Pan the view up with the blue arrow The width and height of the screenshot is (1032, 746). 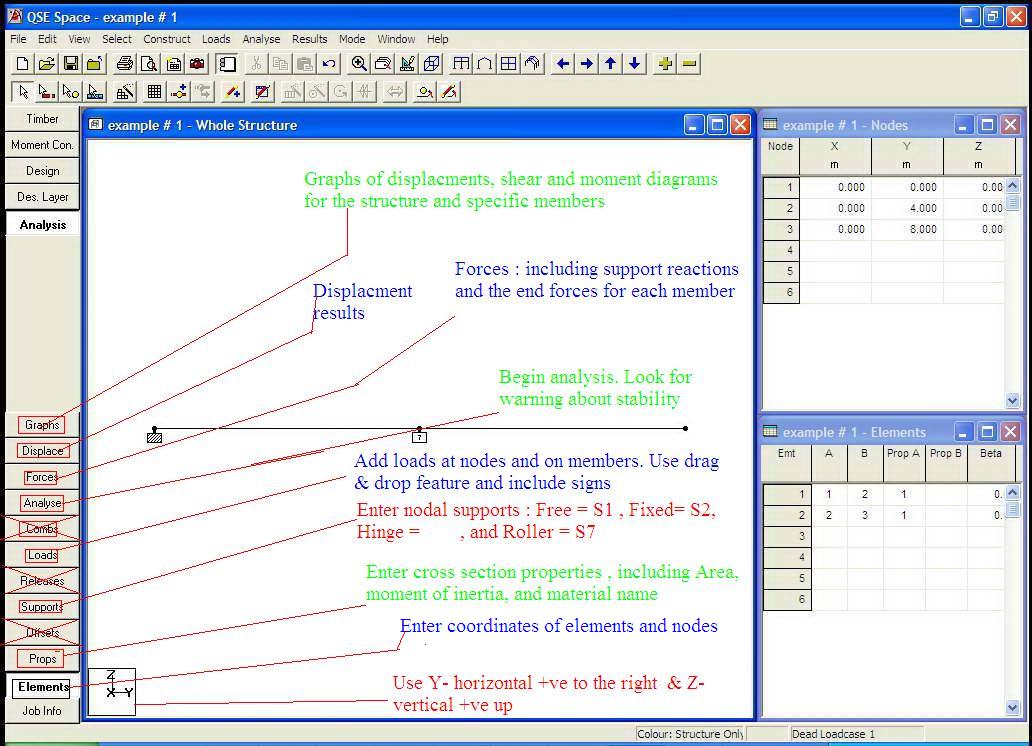[610, 64]
